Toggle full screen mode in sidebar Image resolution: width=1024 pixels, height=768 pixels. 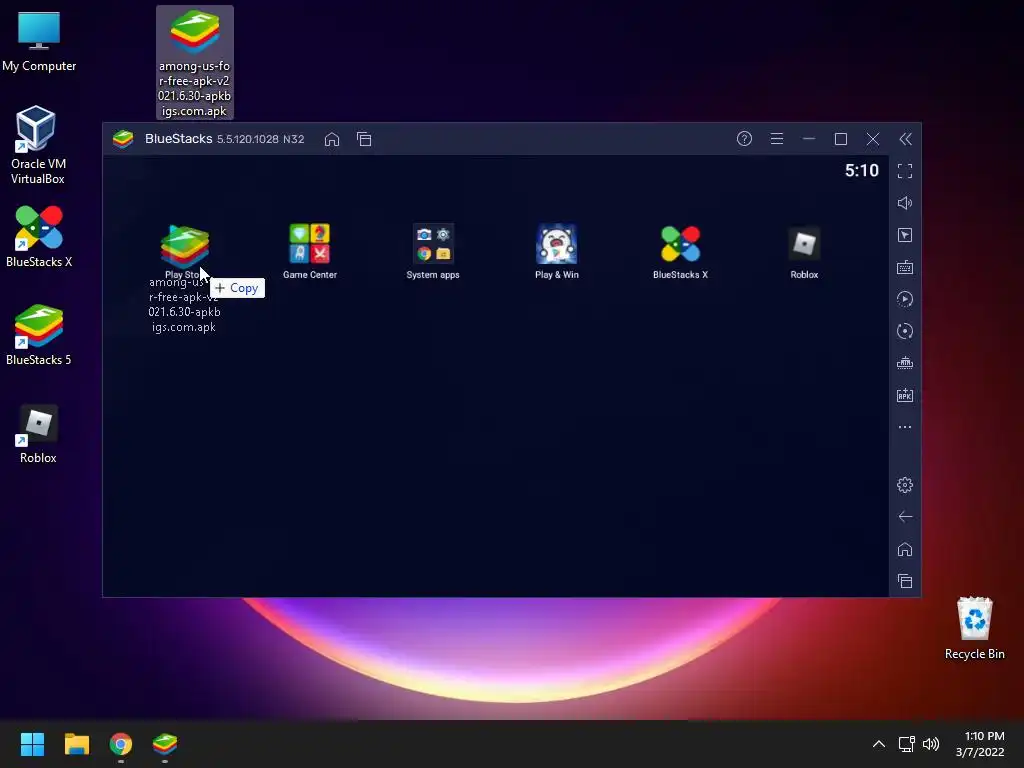click(x=905, y=171)
